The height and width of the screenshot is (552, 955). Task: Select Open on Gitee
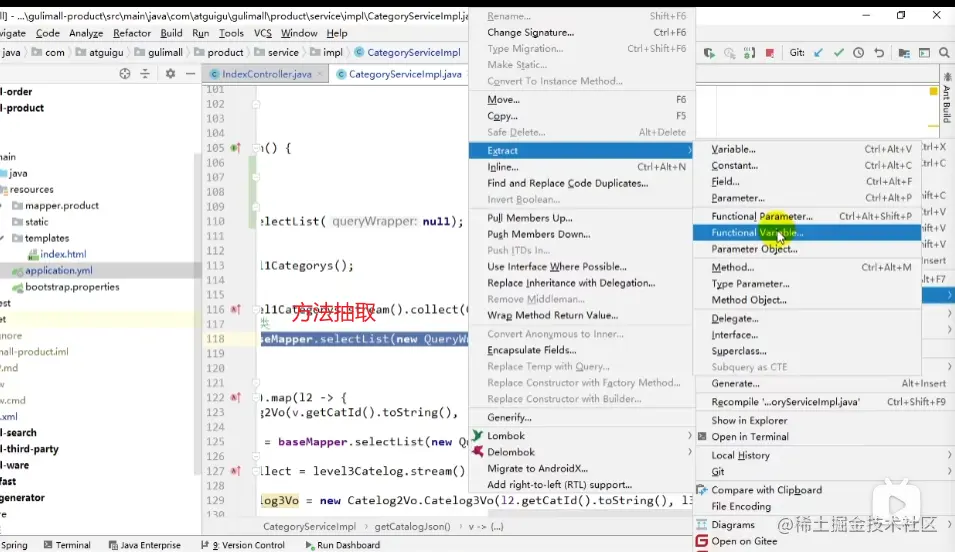tap(824, 542)
